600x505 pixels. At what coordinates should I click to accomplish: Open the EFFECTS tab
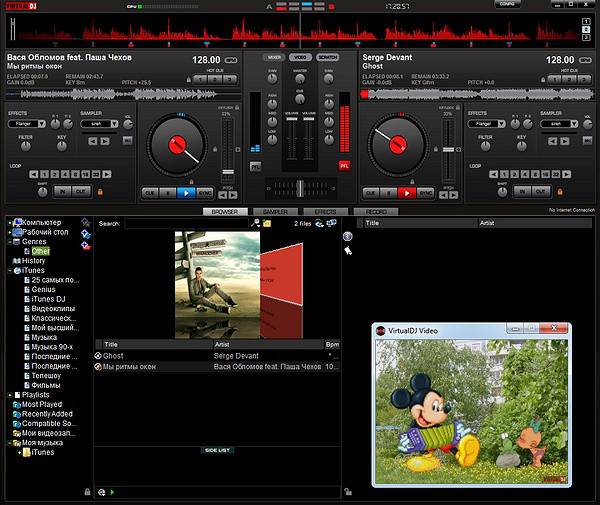[325, 212]
